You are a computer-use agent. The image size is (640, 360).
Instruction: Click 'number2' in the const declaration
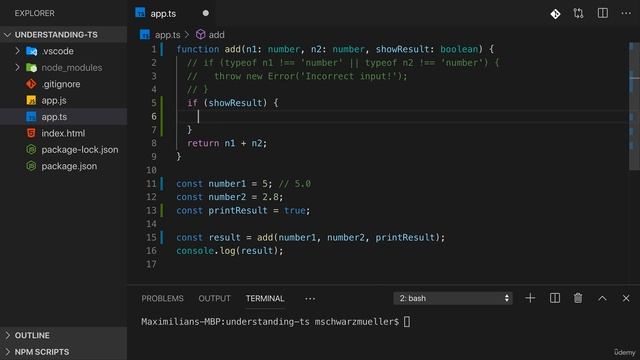(227, 197)
